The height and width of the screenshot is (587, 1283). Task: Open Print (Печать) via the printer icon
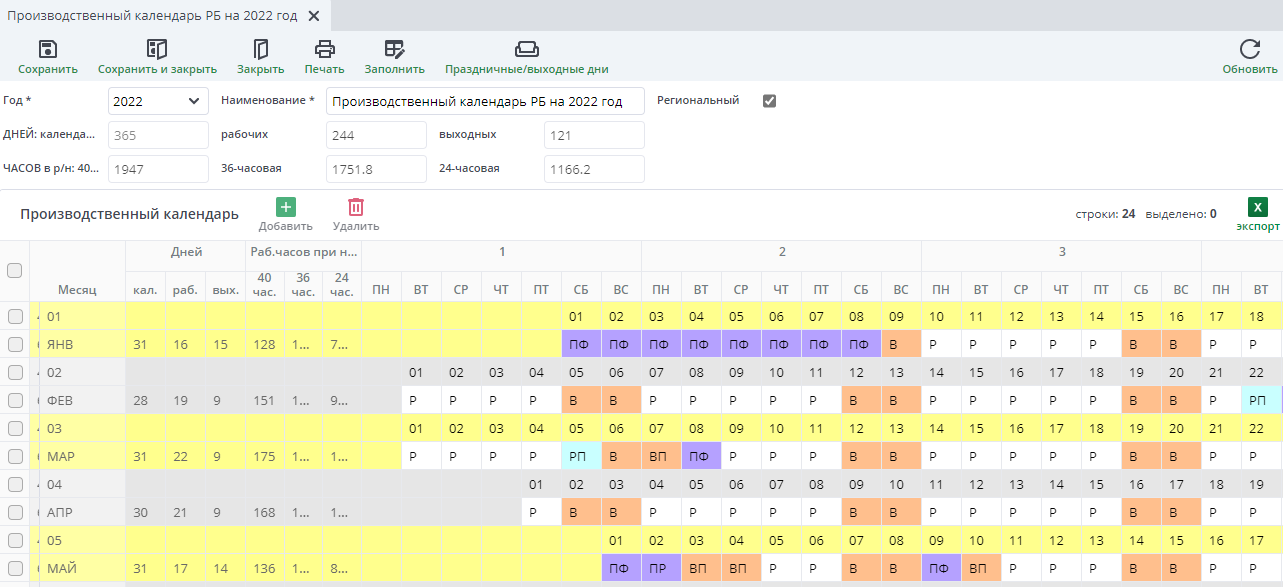(324, 49)
